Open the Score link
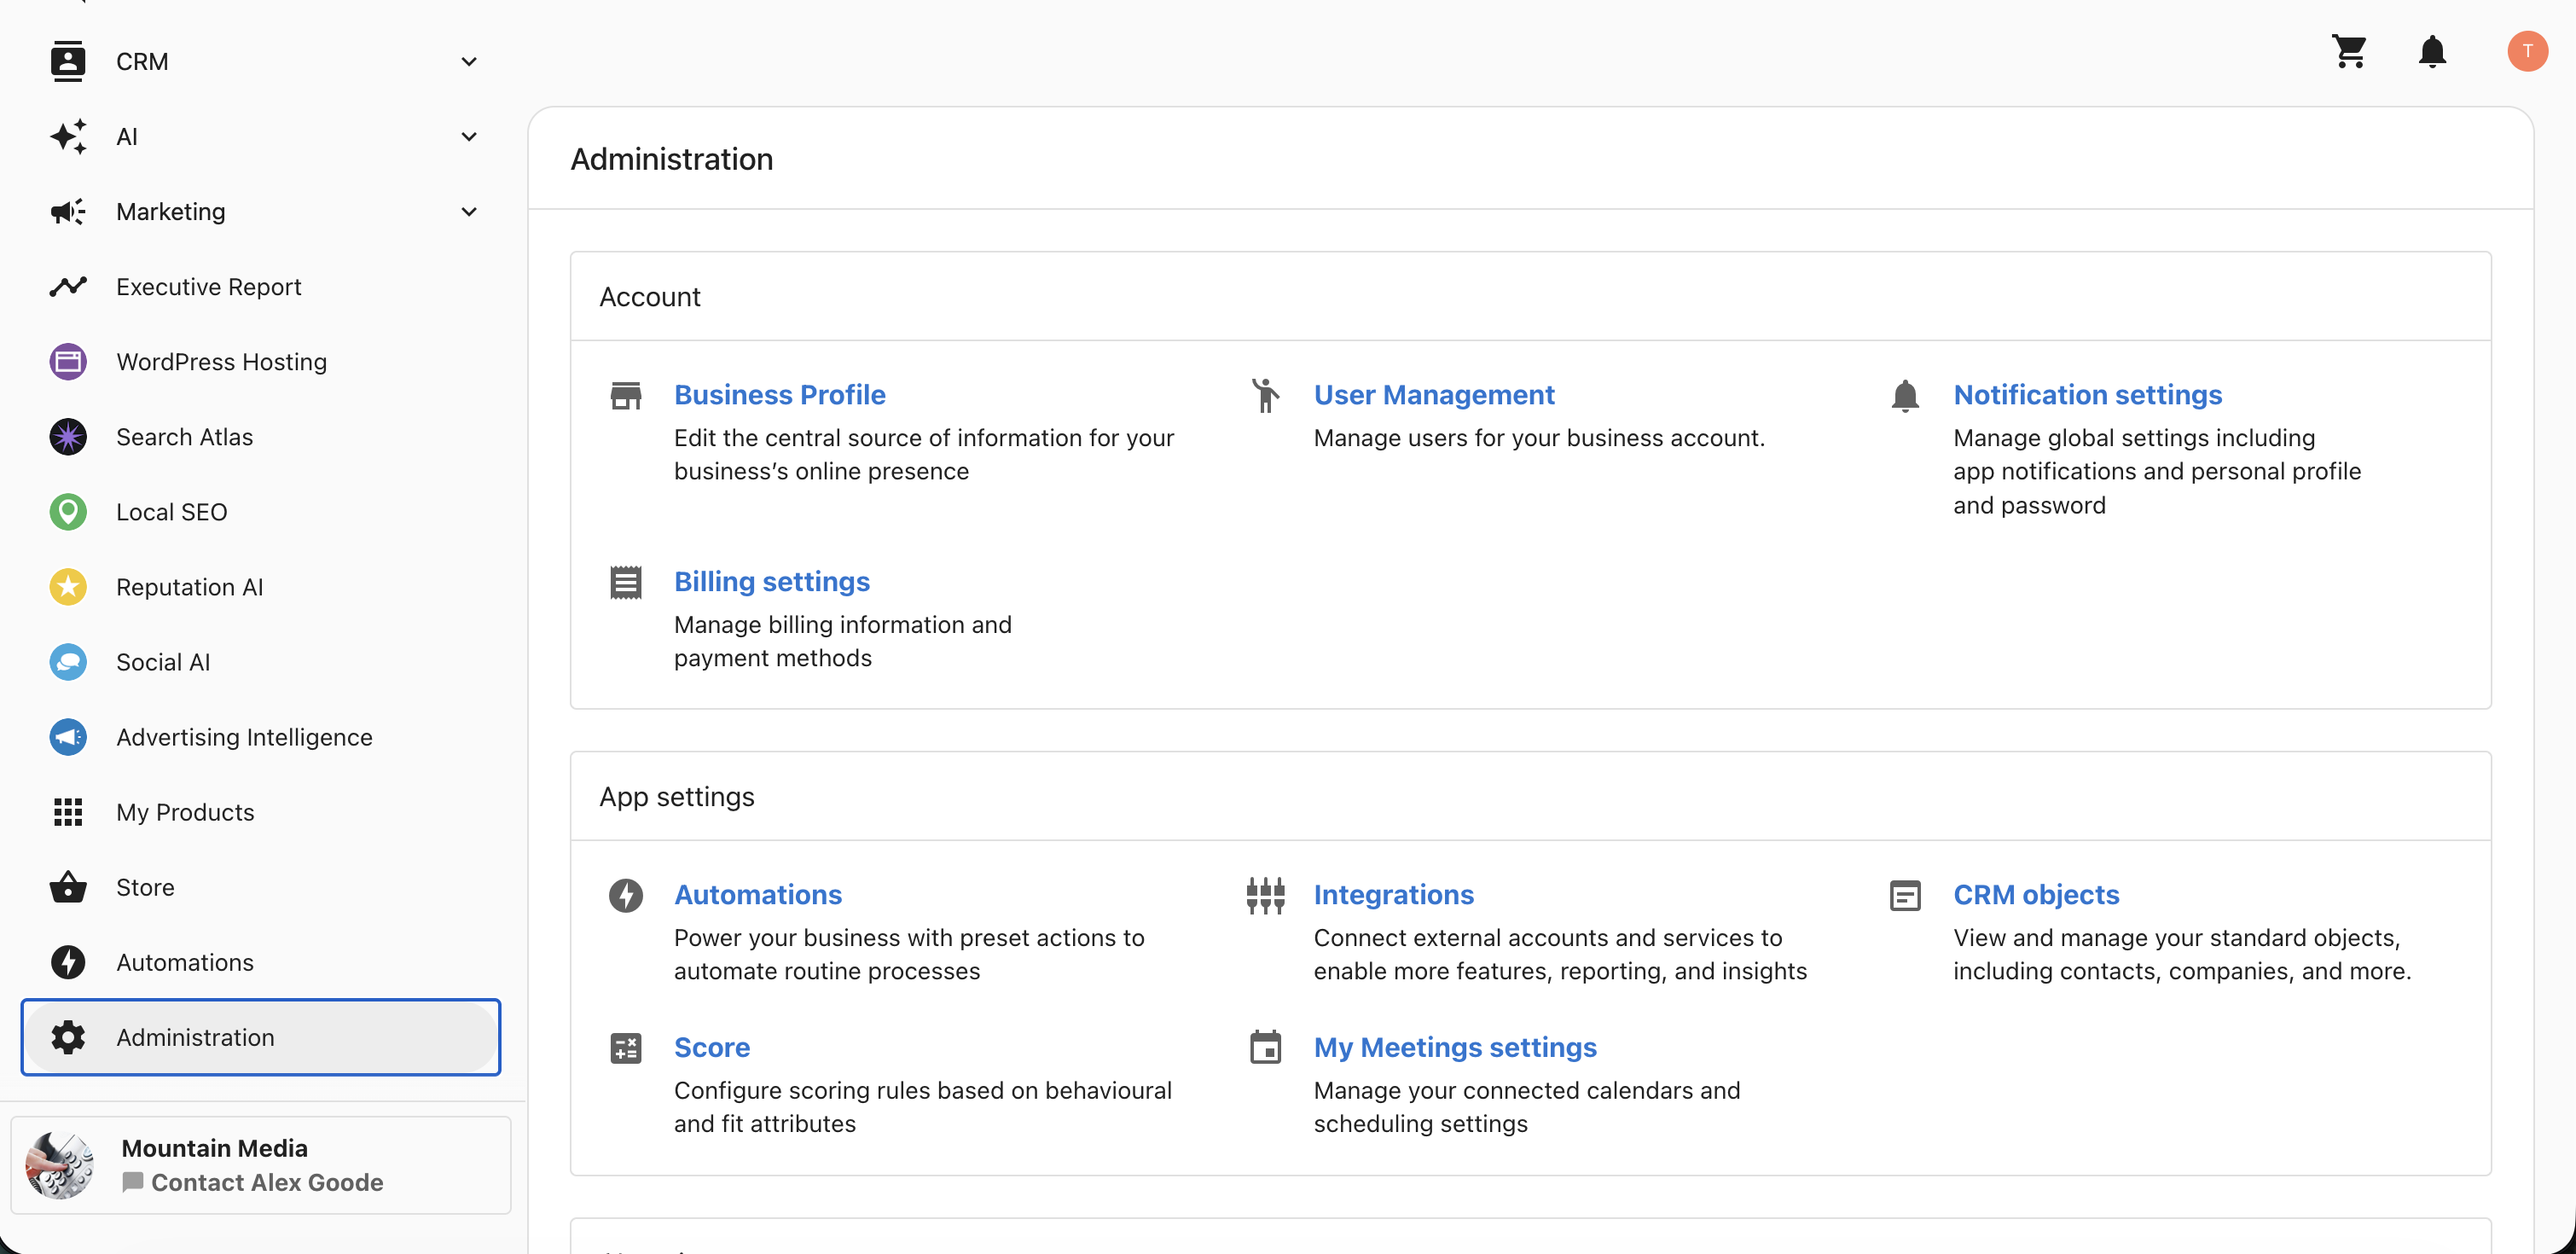This screenshot has width=2576, height=1254. tap(711, 1047)
